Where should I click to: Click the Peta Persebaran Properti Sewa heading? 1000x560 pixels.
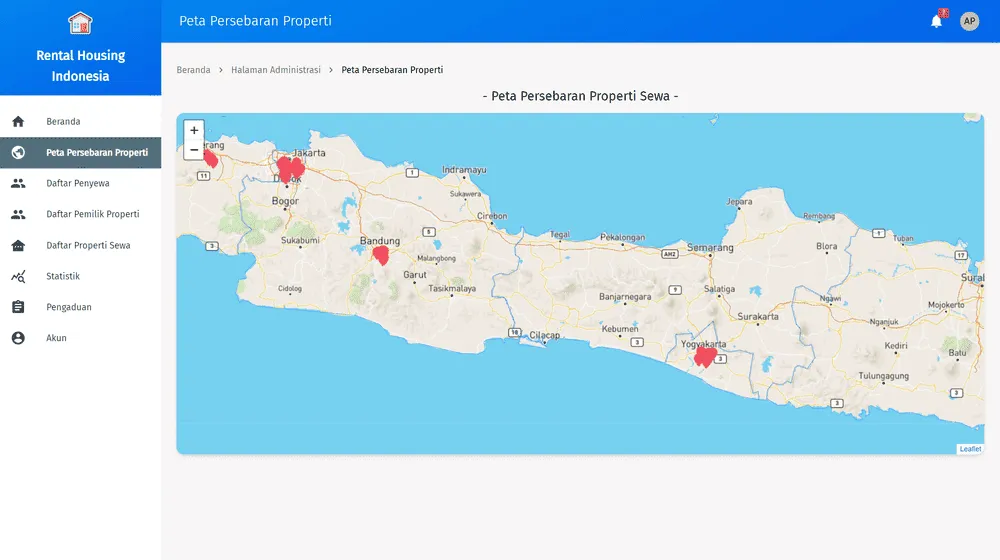[x=580, y=96]
